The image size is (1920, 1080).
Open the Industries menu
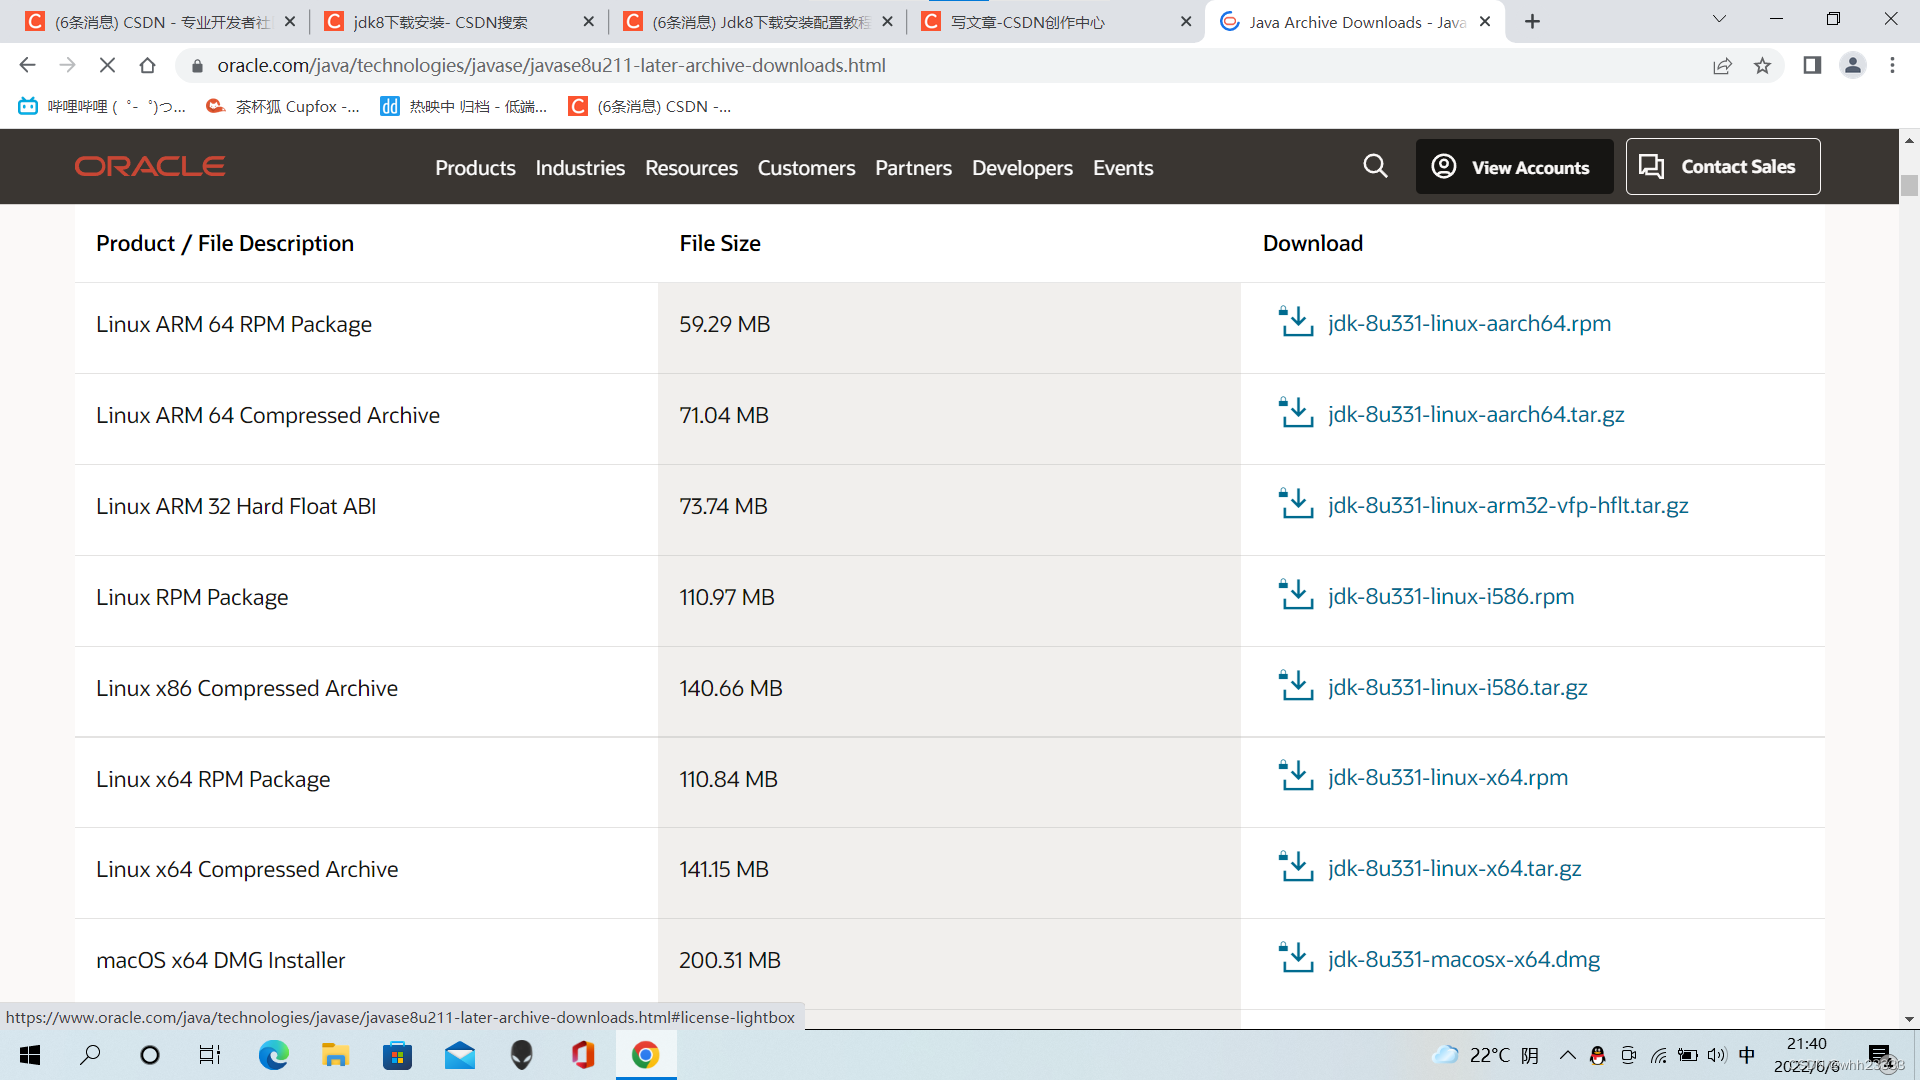[580, 168]
